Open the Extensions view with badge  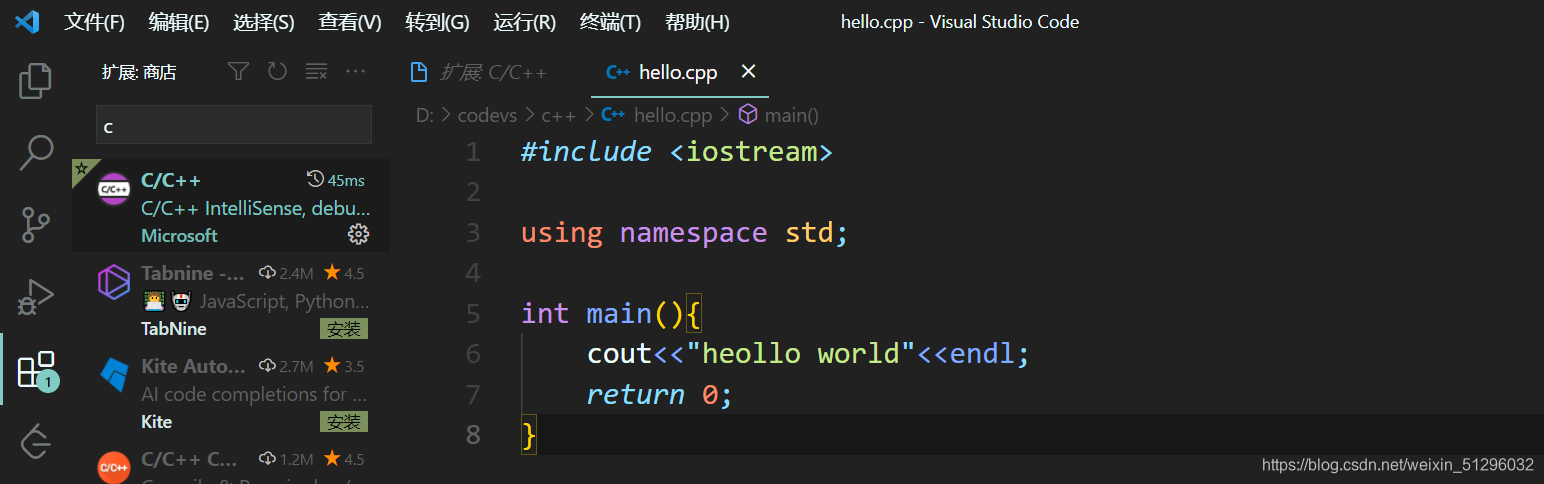37,370
